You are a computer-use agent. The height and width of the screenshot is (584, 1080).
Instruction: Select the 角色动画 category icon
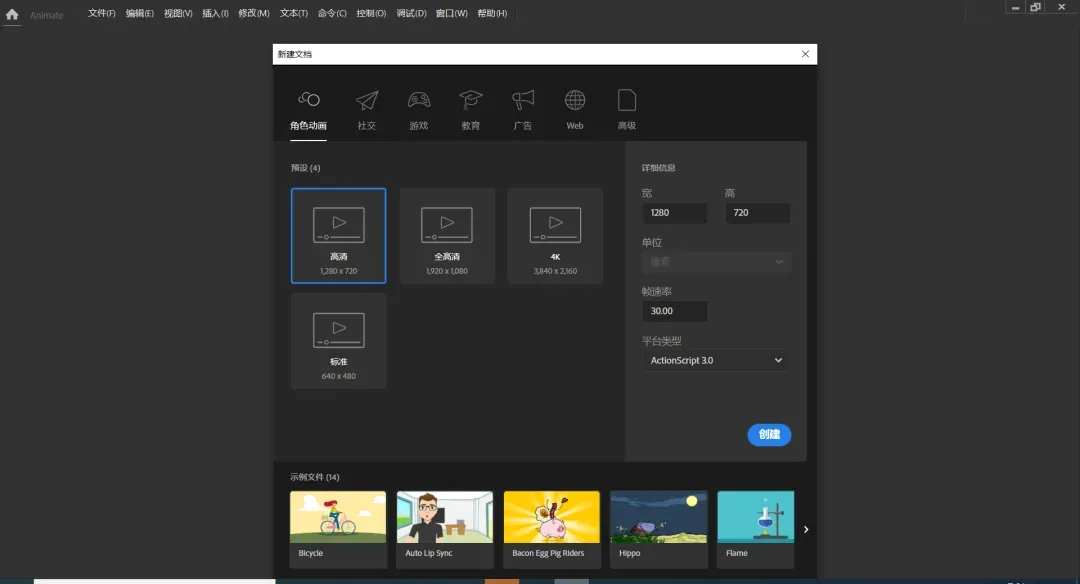point(309,100)
